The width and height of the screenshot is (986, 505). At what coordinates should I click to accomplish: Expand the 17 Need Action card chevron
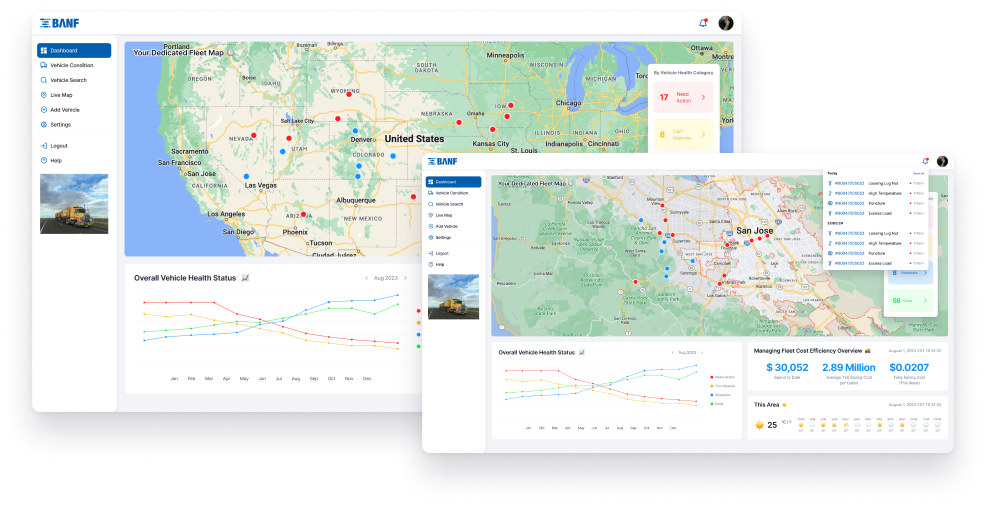point(703,97)
